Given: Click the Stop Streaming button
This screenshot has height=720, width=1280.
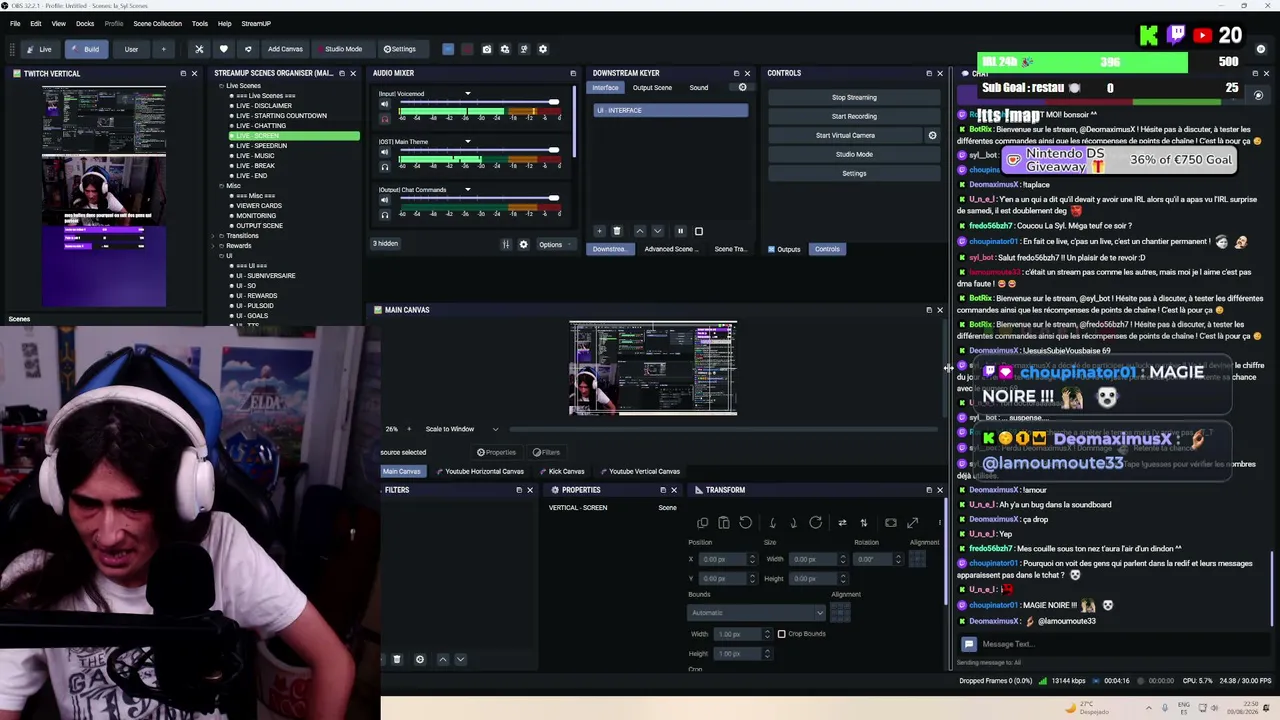Looking at the screenshot, I should coord(854,97).
